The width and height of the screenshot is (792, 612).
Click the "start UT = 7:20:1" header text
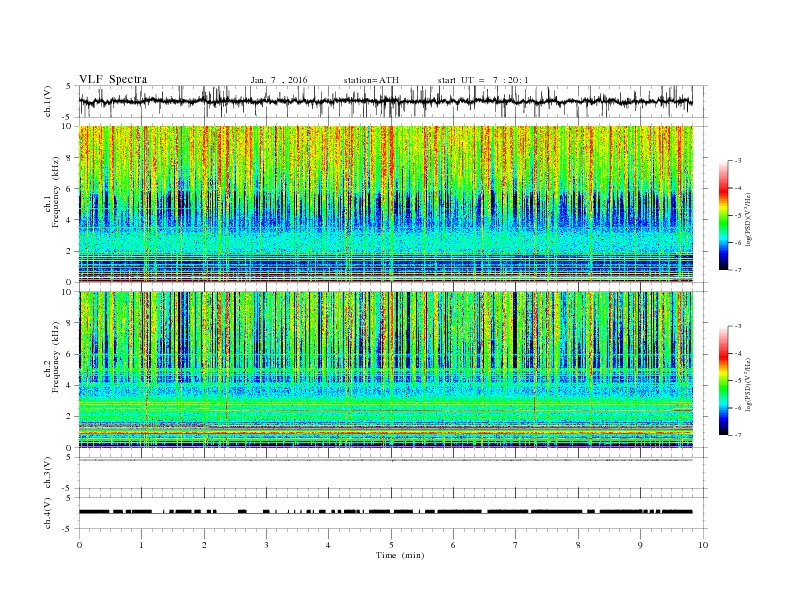[x=483, y=80]
